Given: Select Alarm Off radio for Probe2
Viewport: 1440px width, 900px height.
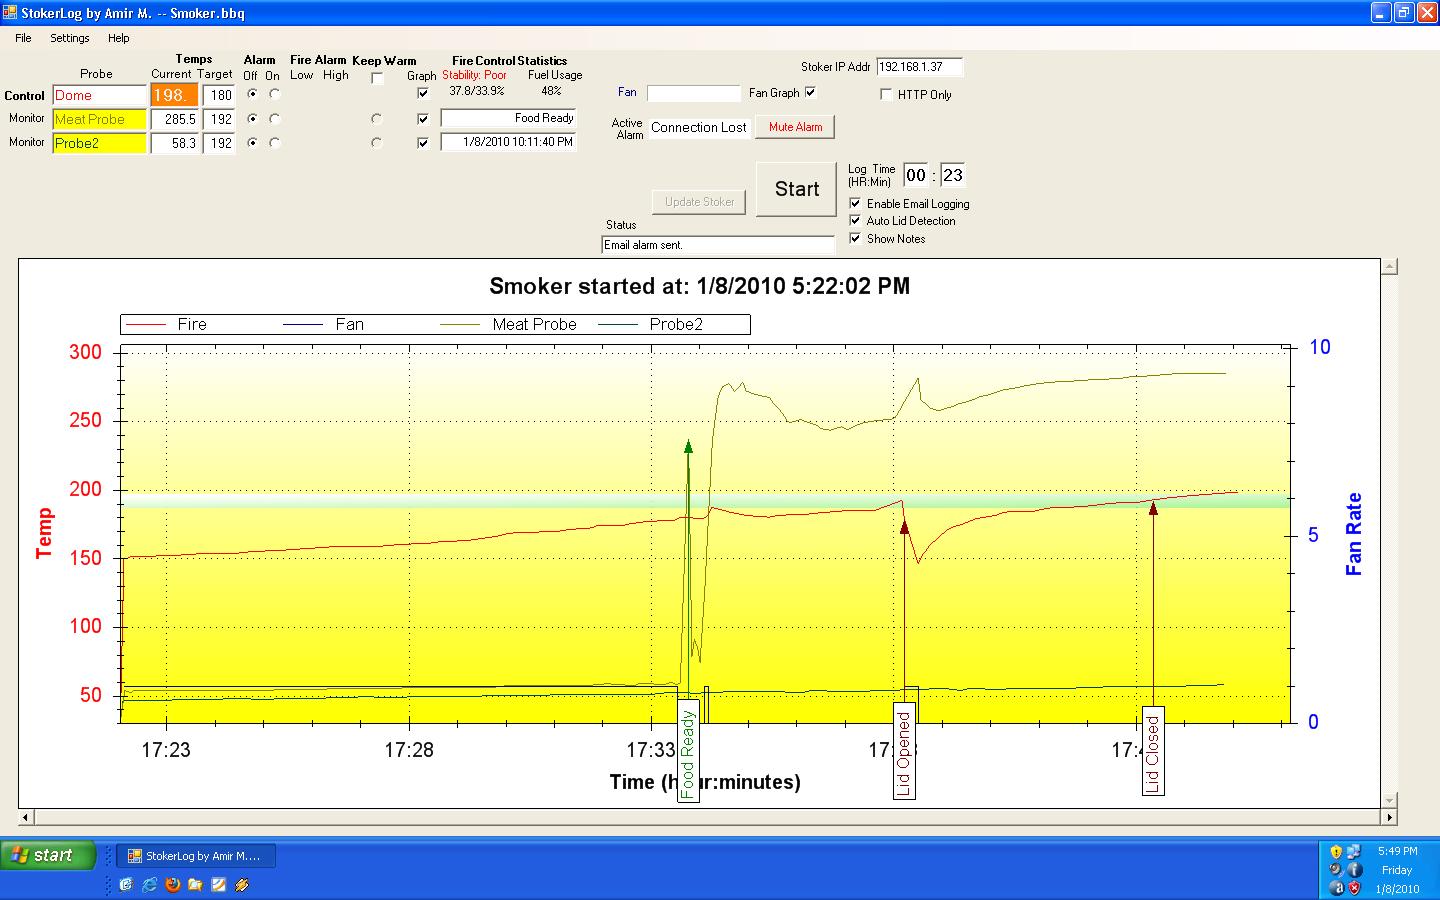Looking at the screenshot, I should pos(252,143).
